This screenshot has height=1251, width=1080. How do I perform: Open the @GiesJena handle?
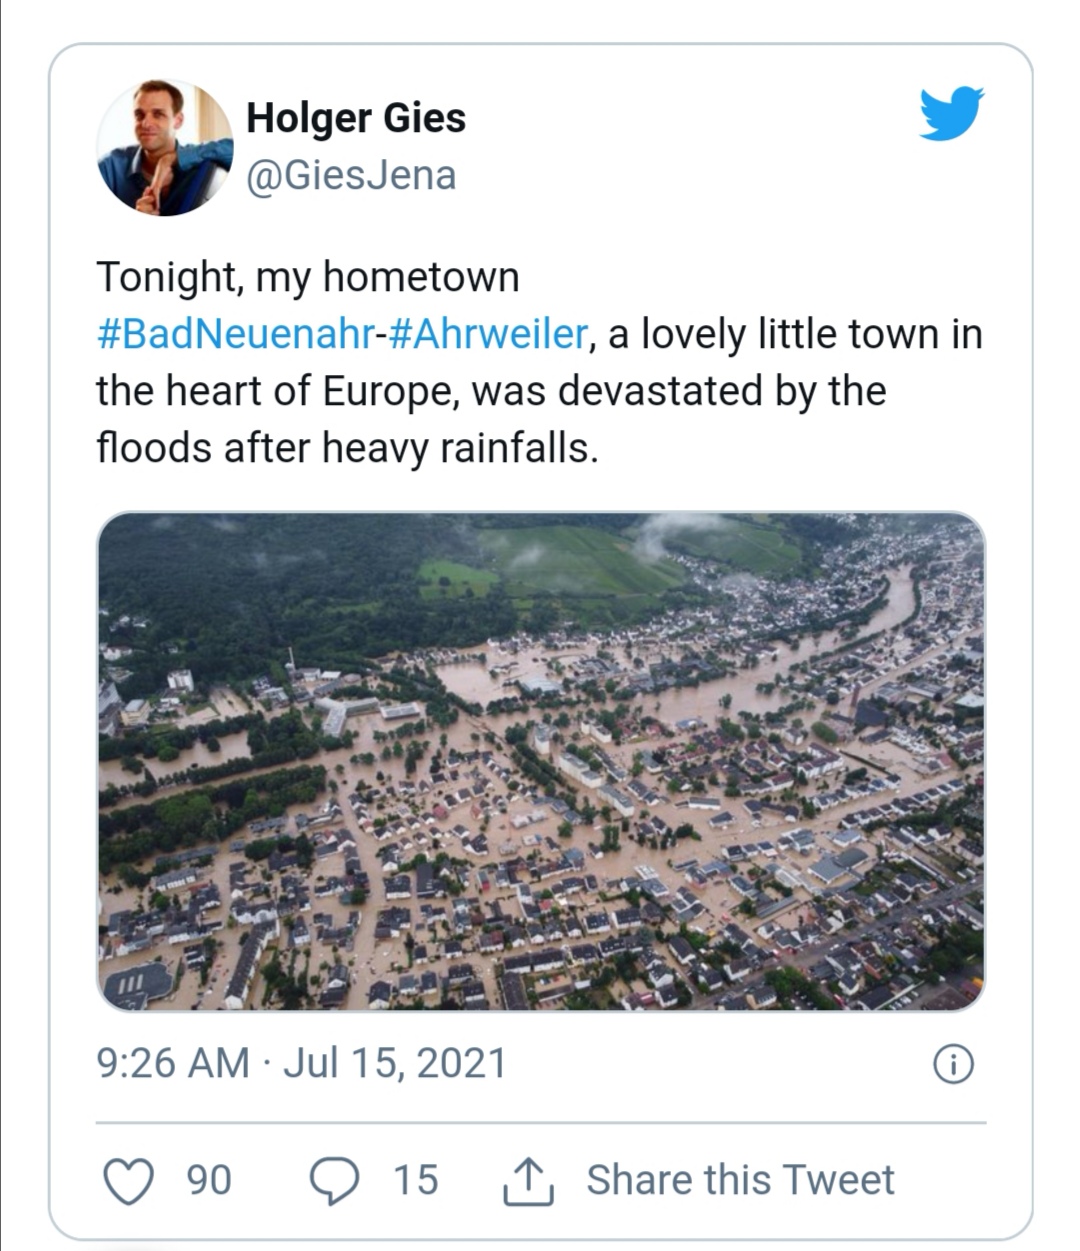pos(351,176)
